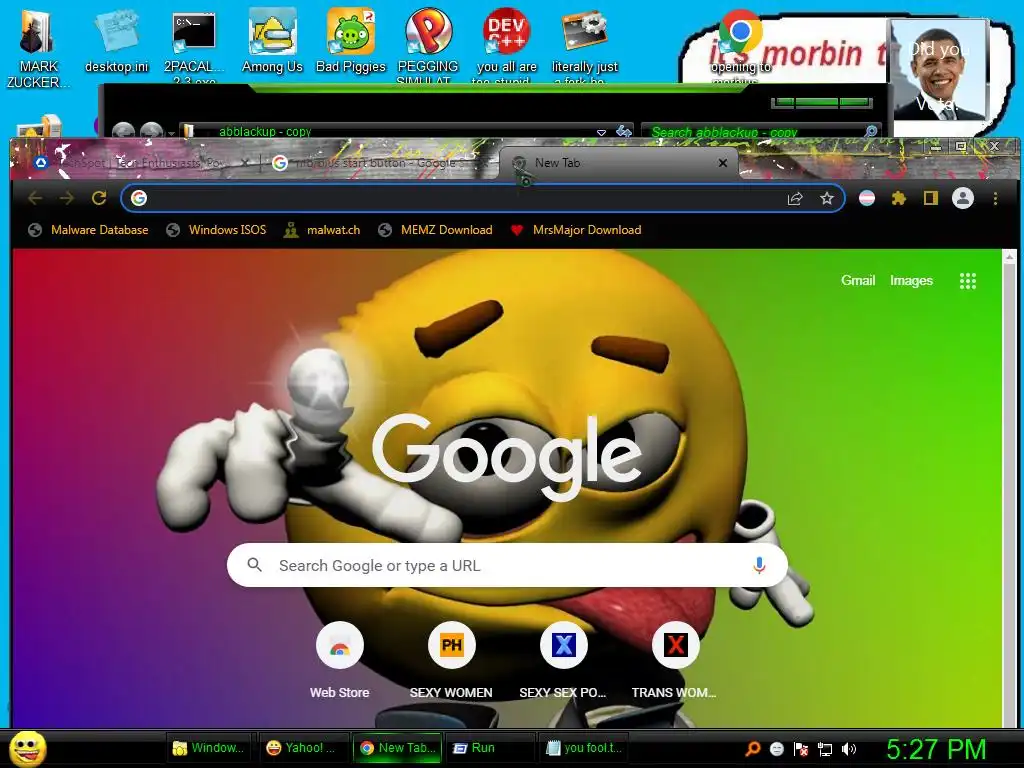Screen dimensions: 1024x768
Task: Reload the page with refresh icon
Action: tap(99, 198)
